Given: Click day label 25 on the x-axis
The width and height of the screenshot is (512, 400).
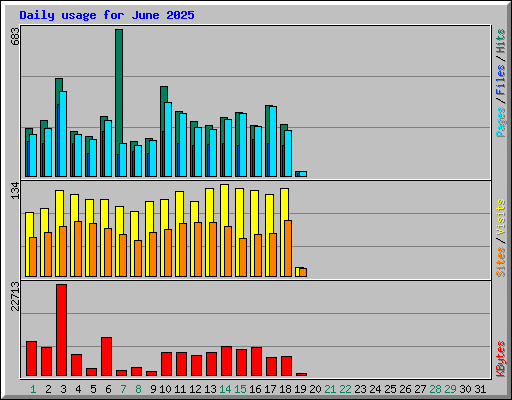Looking at the screenshot, I should pos(390,389).
